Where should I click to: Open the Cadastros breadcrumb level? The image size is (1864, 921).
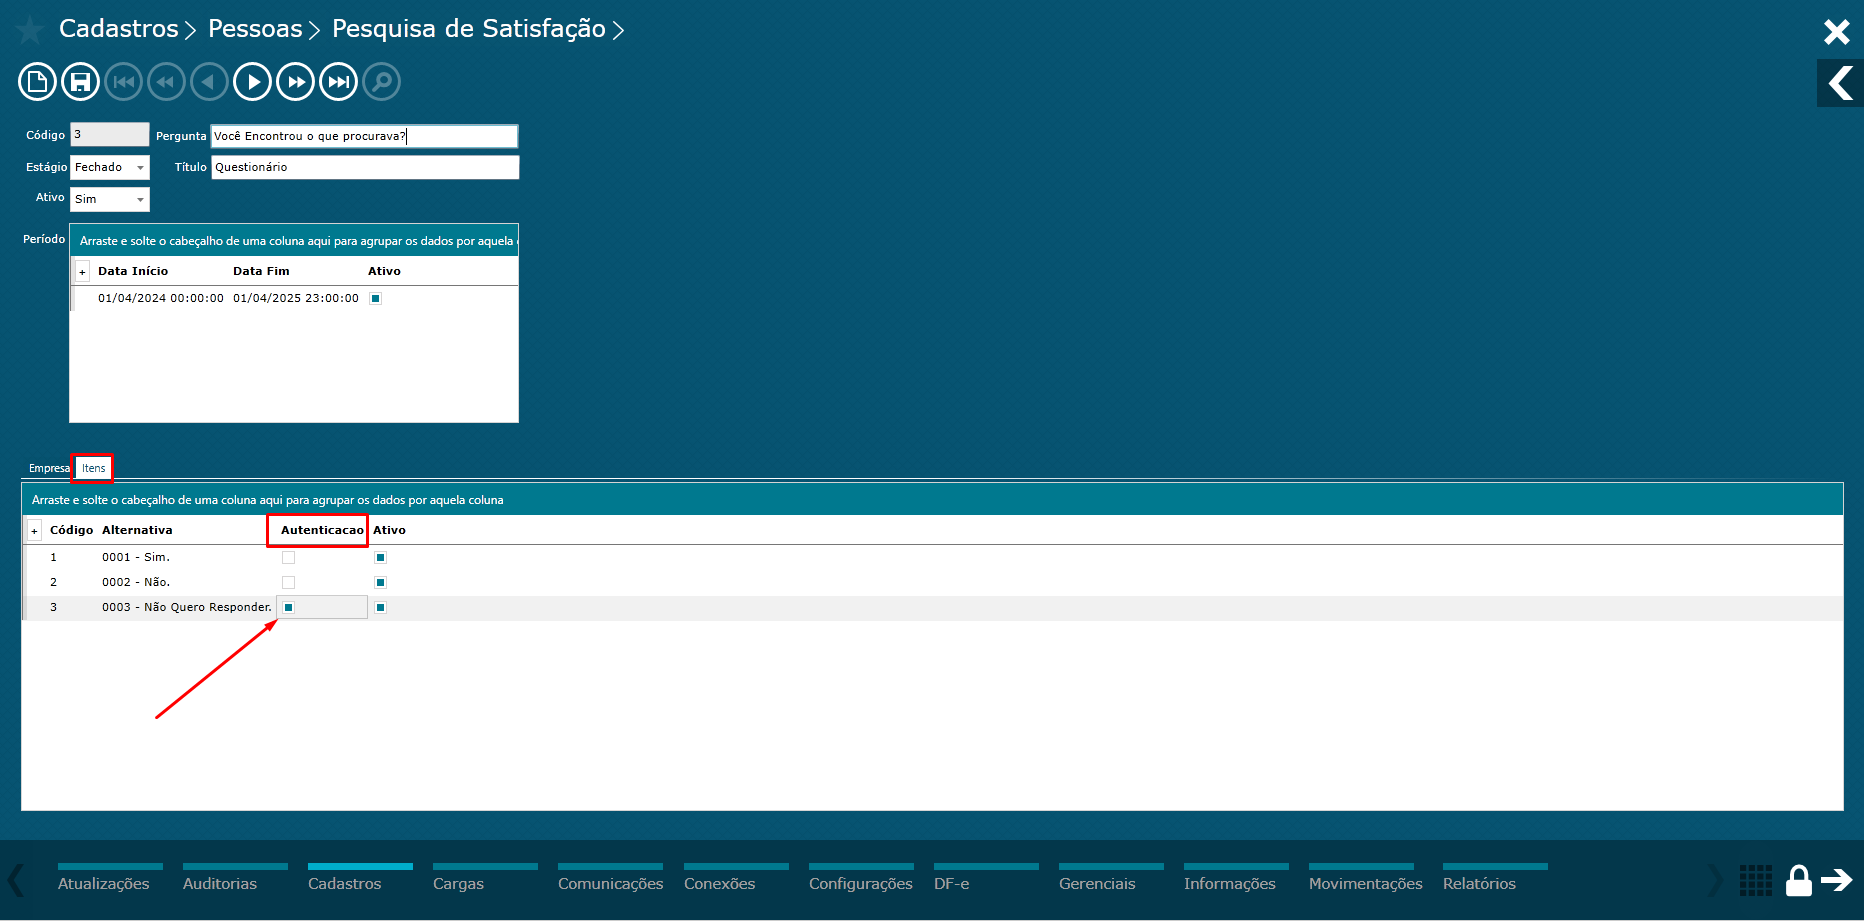[119, 29]
